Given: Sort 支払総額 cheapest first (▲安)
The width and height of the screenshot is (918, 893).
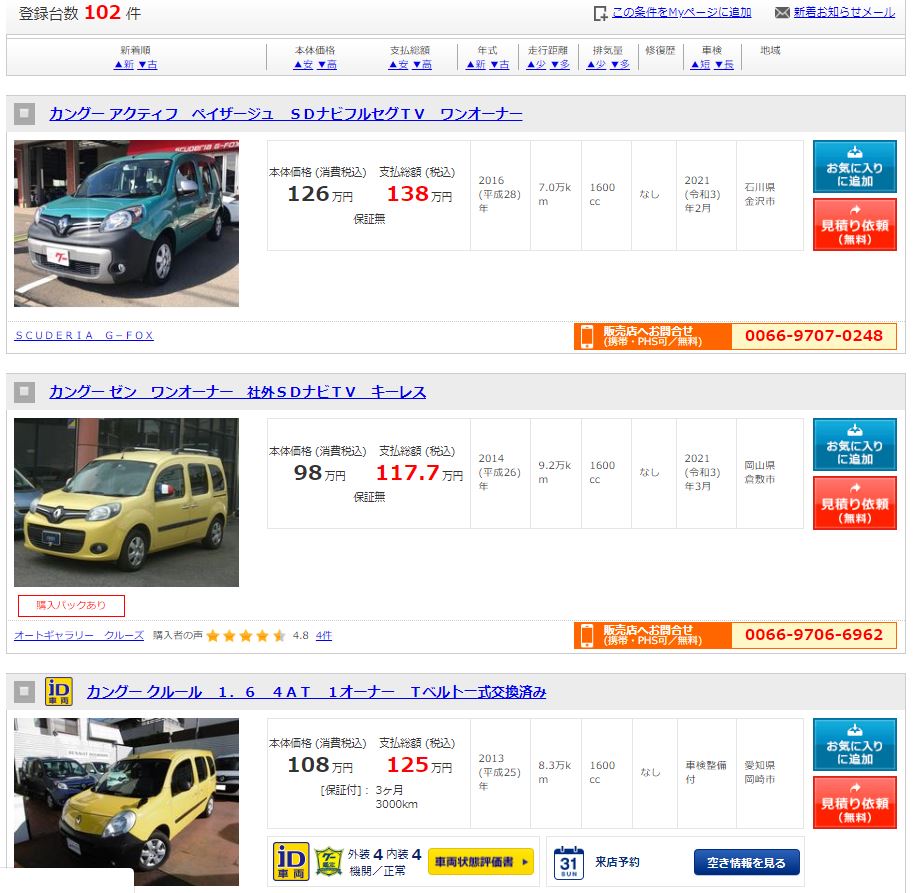Looking at the screenshot, I should pyautogui.click(x=399, y=64).
